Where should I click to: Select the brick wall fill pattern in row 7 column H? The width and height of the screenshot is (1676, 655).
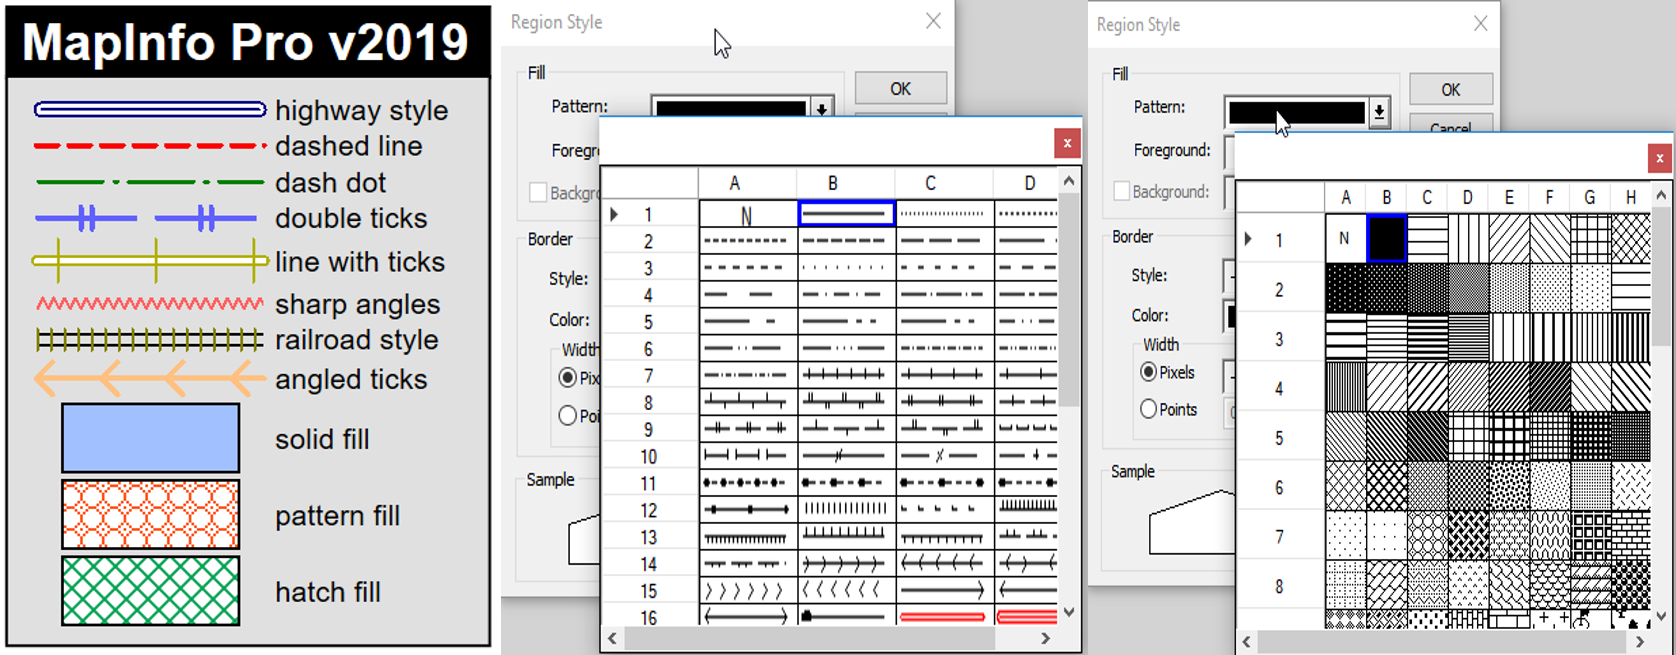pos(1631,536)
